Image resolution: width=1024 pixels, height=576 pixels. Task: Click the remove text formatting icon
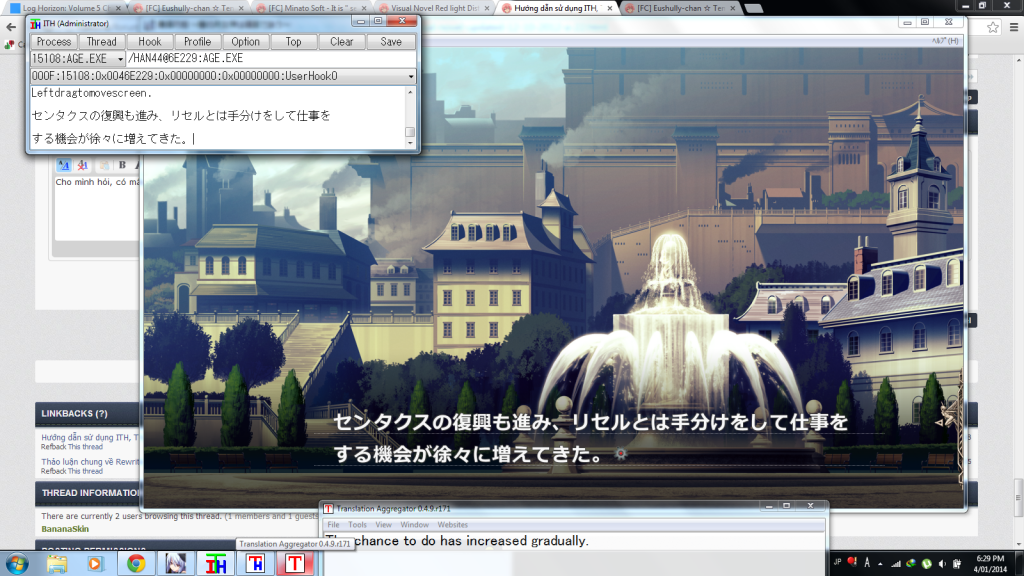[83, 165]
